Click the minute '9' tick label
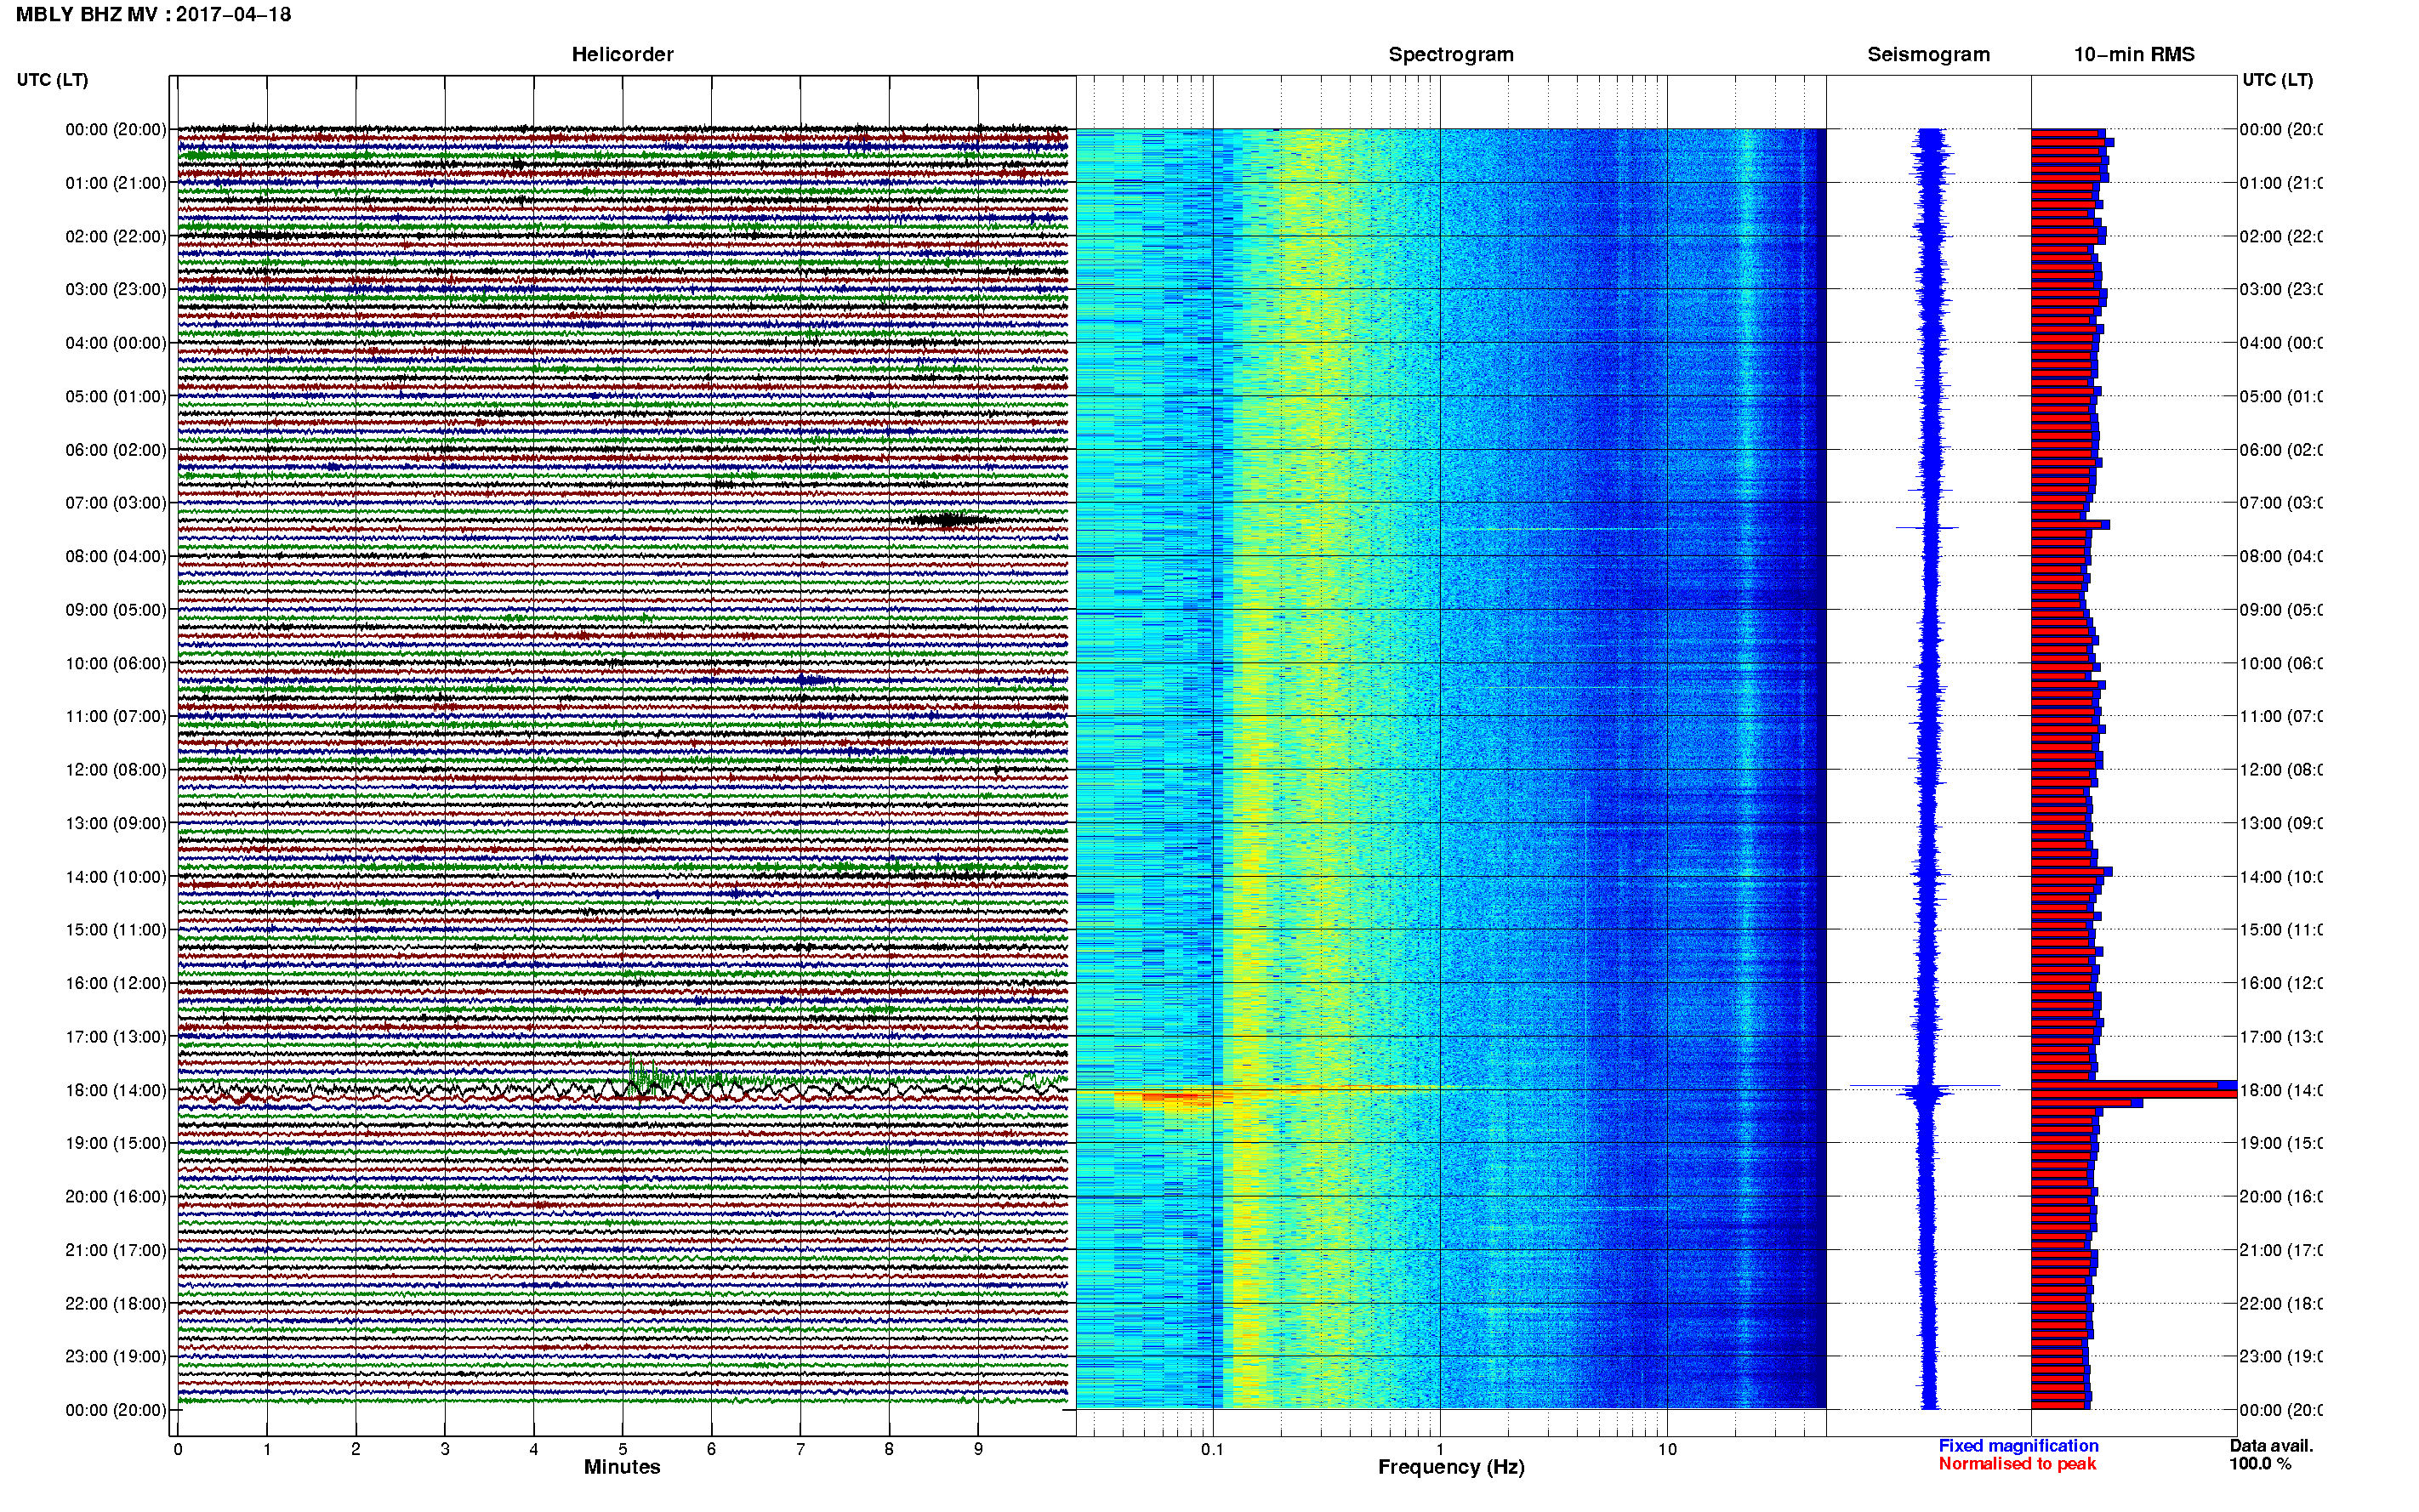This screenshot has height=1512, width=2419. coord(978,1449)
